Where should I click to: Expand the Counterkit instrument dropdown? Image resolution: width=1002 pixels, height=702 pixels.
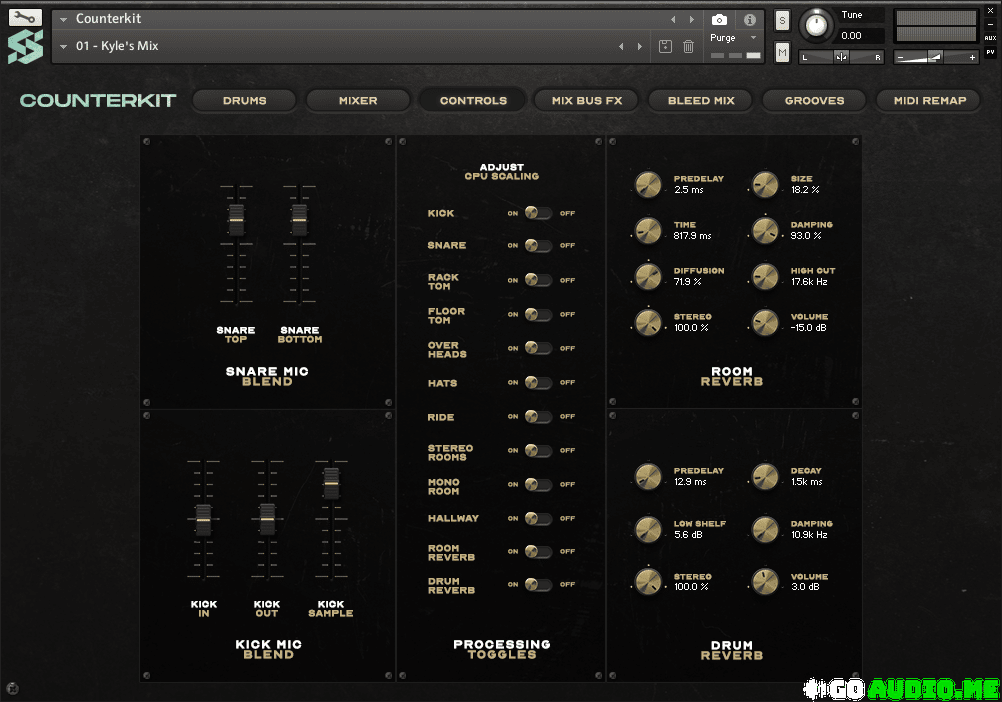(64, 19)
